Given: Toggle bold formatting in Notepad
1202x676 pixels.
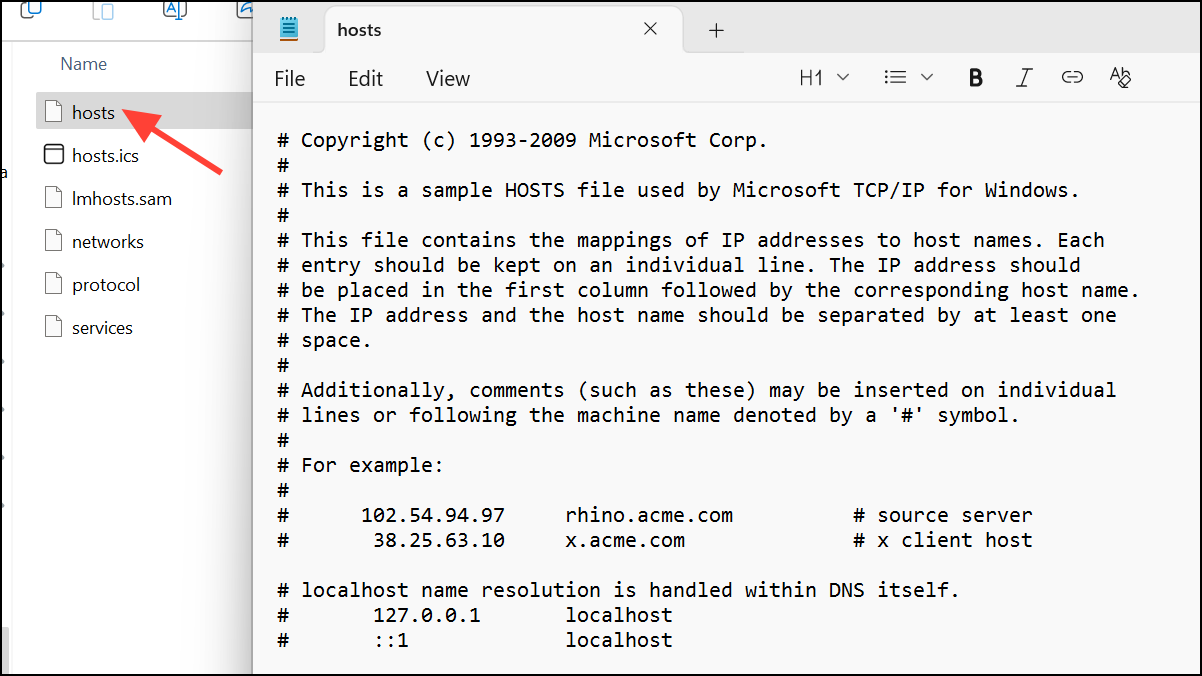Looking at the screenshot, I should click(x=976, y=78).
